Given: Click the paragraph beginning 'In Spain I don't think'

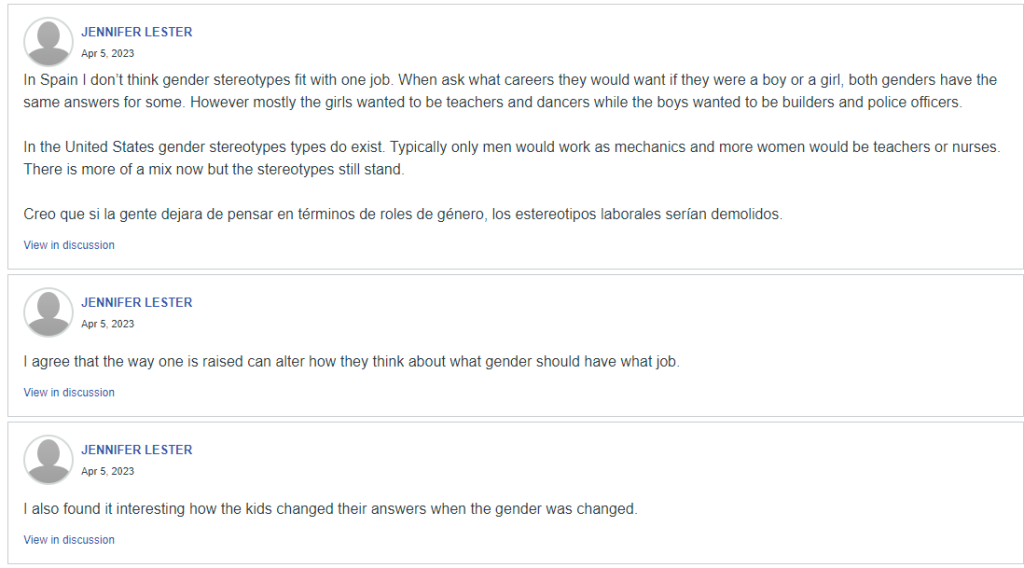Looking at the screenshot, I should click(510, 91).
